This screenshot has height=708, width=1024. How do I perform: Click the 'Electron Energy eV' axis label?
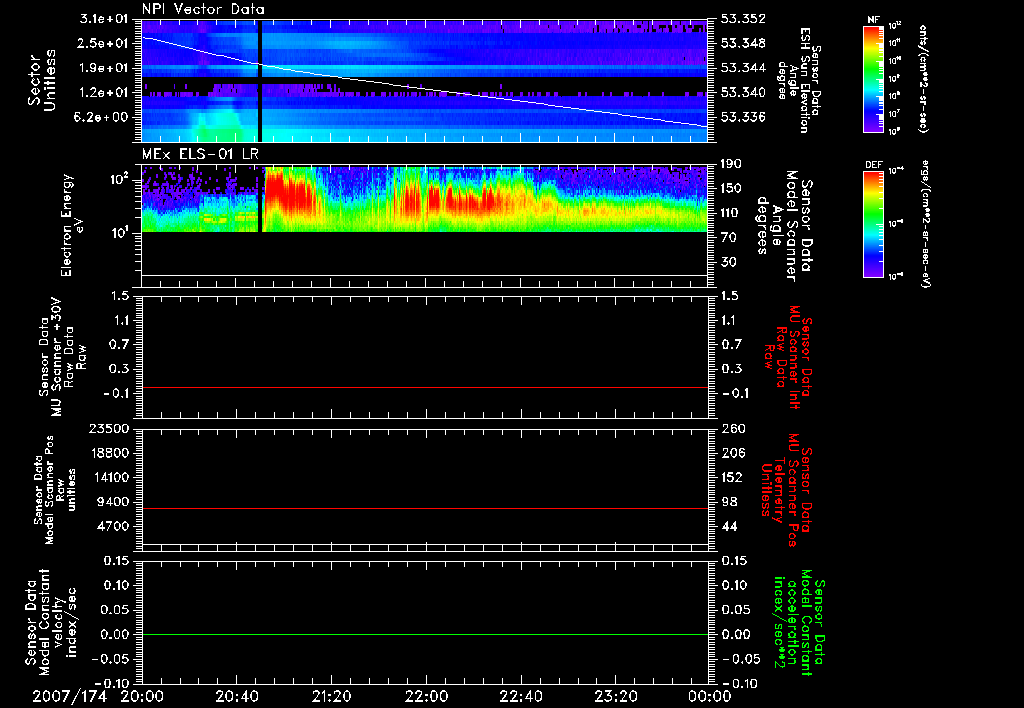(72, 225)
